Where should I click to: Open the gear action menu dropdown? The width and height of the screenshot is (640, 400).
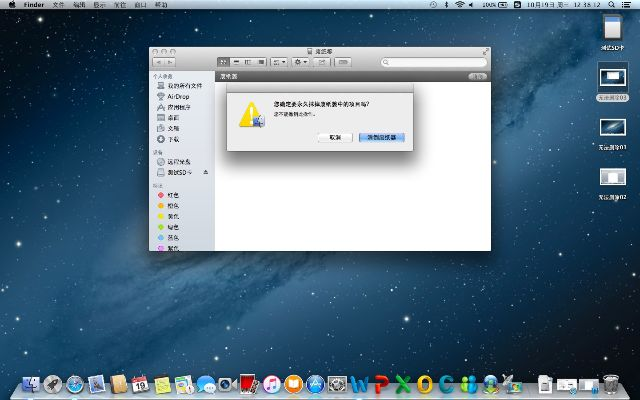[x=300, y=62]
